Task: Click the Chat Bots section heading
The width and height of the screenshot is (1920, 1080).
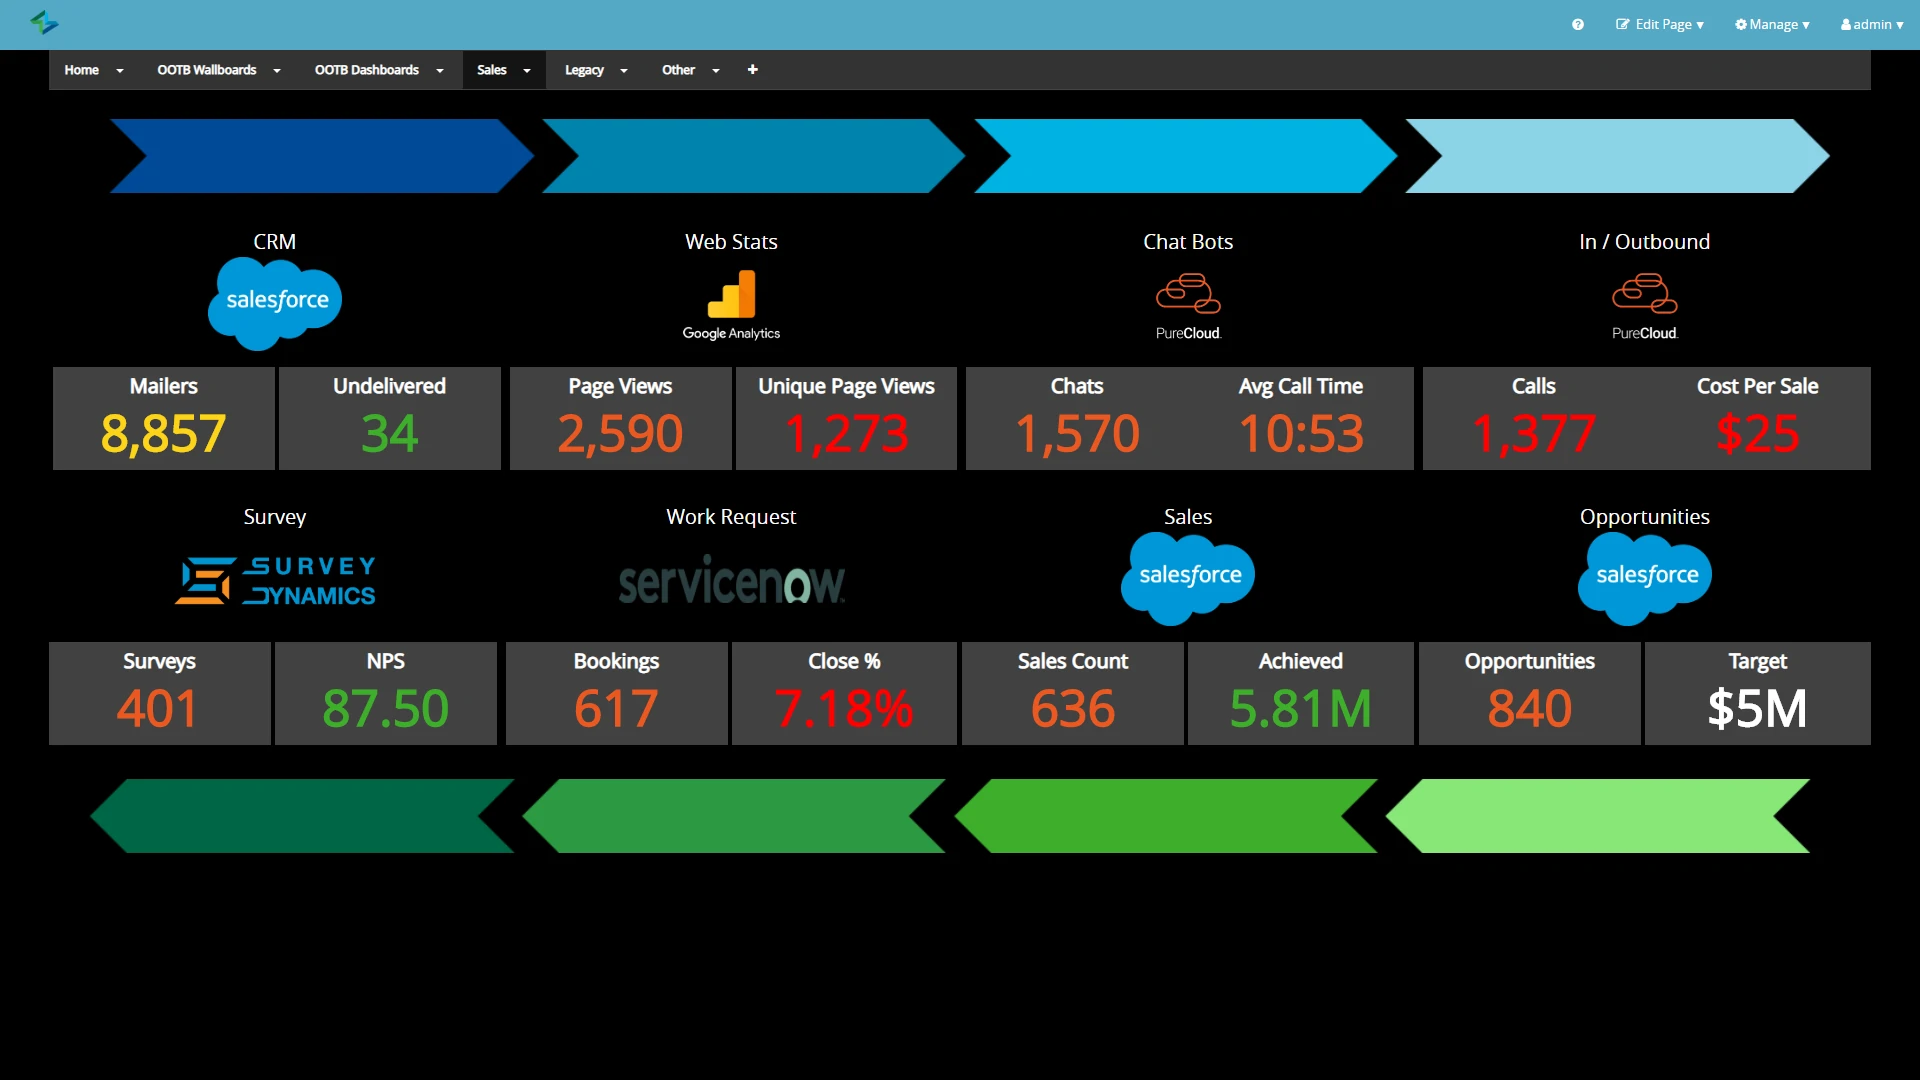Action: pyautogui.click(x=1188, y=242)
